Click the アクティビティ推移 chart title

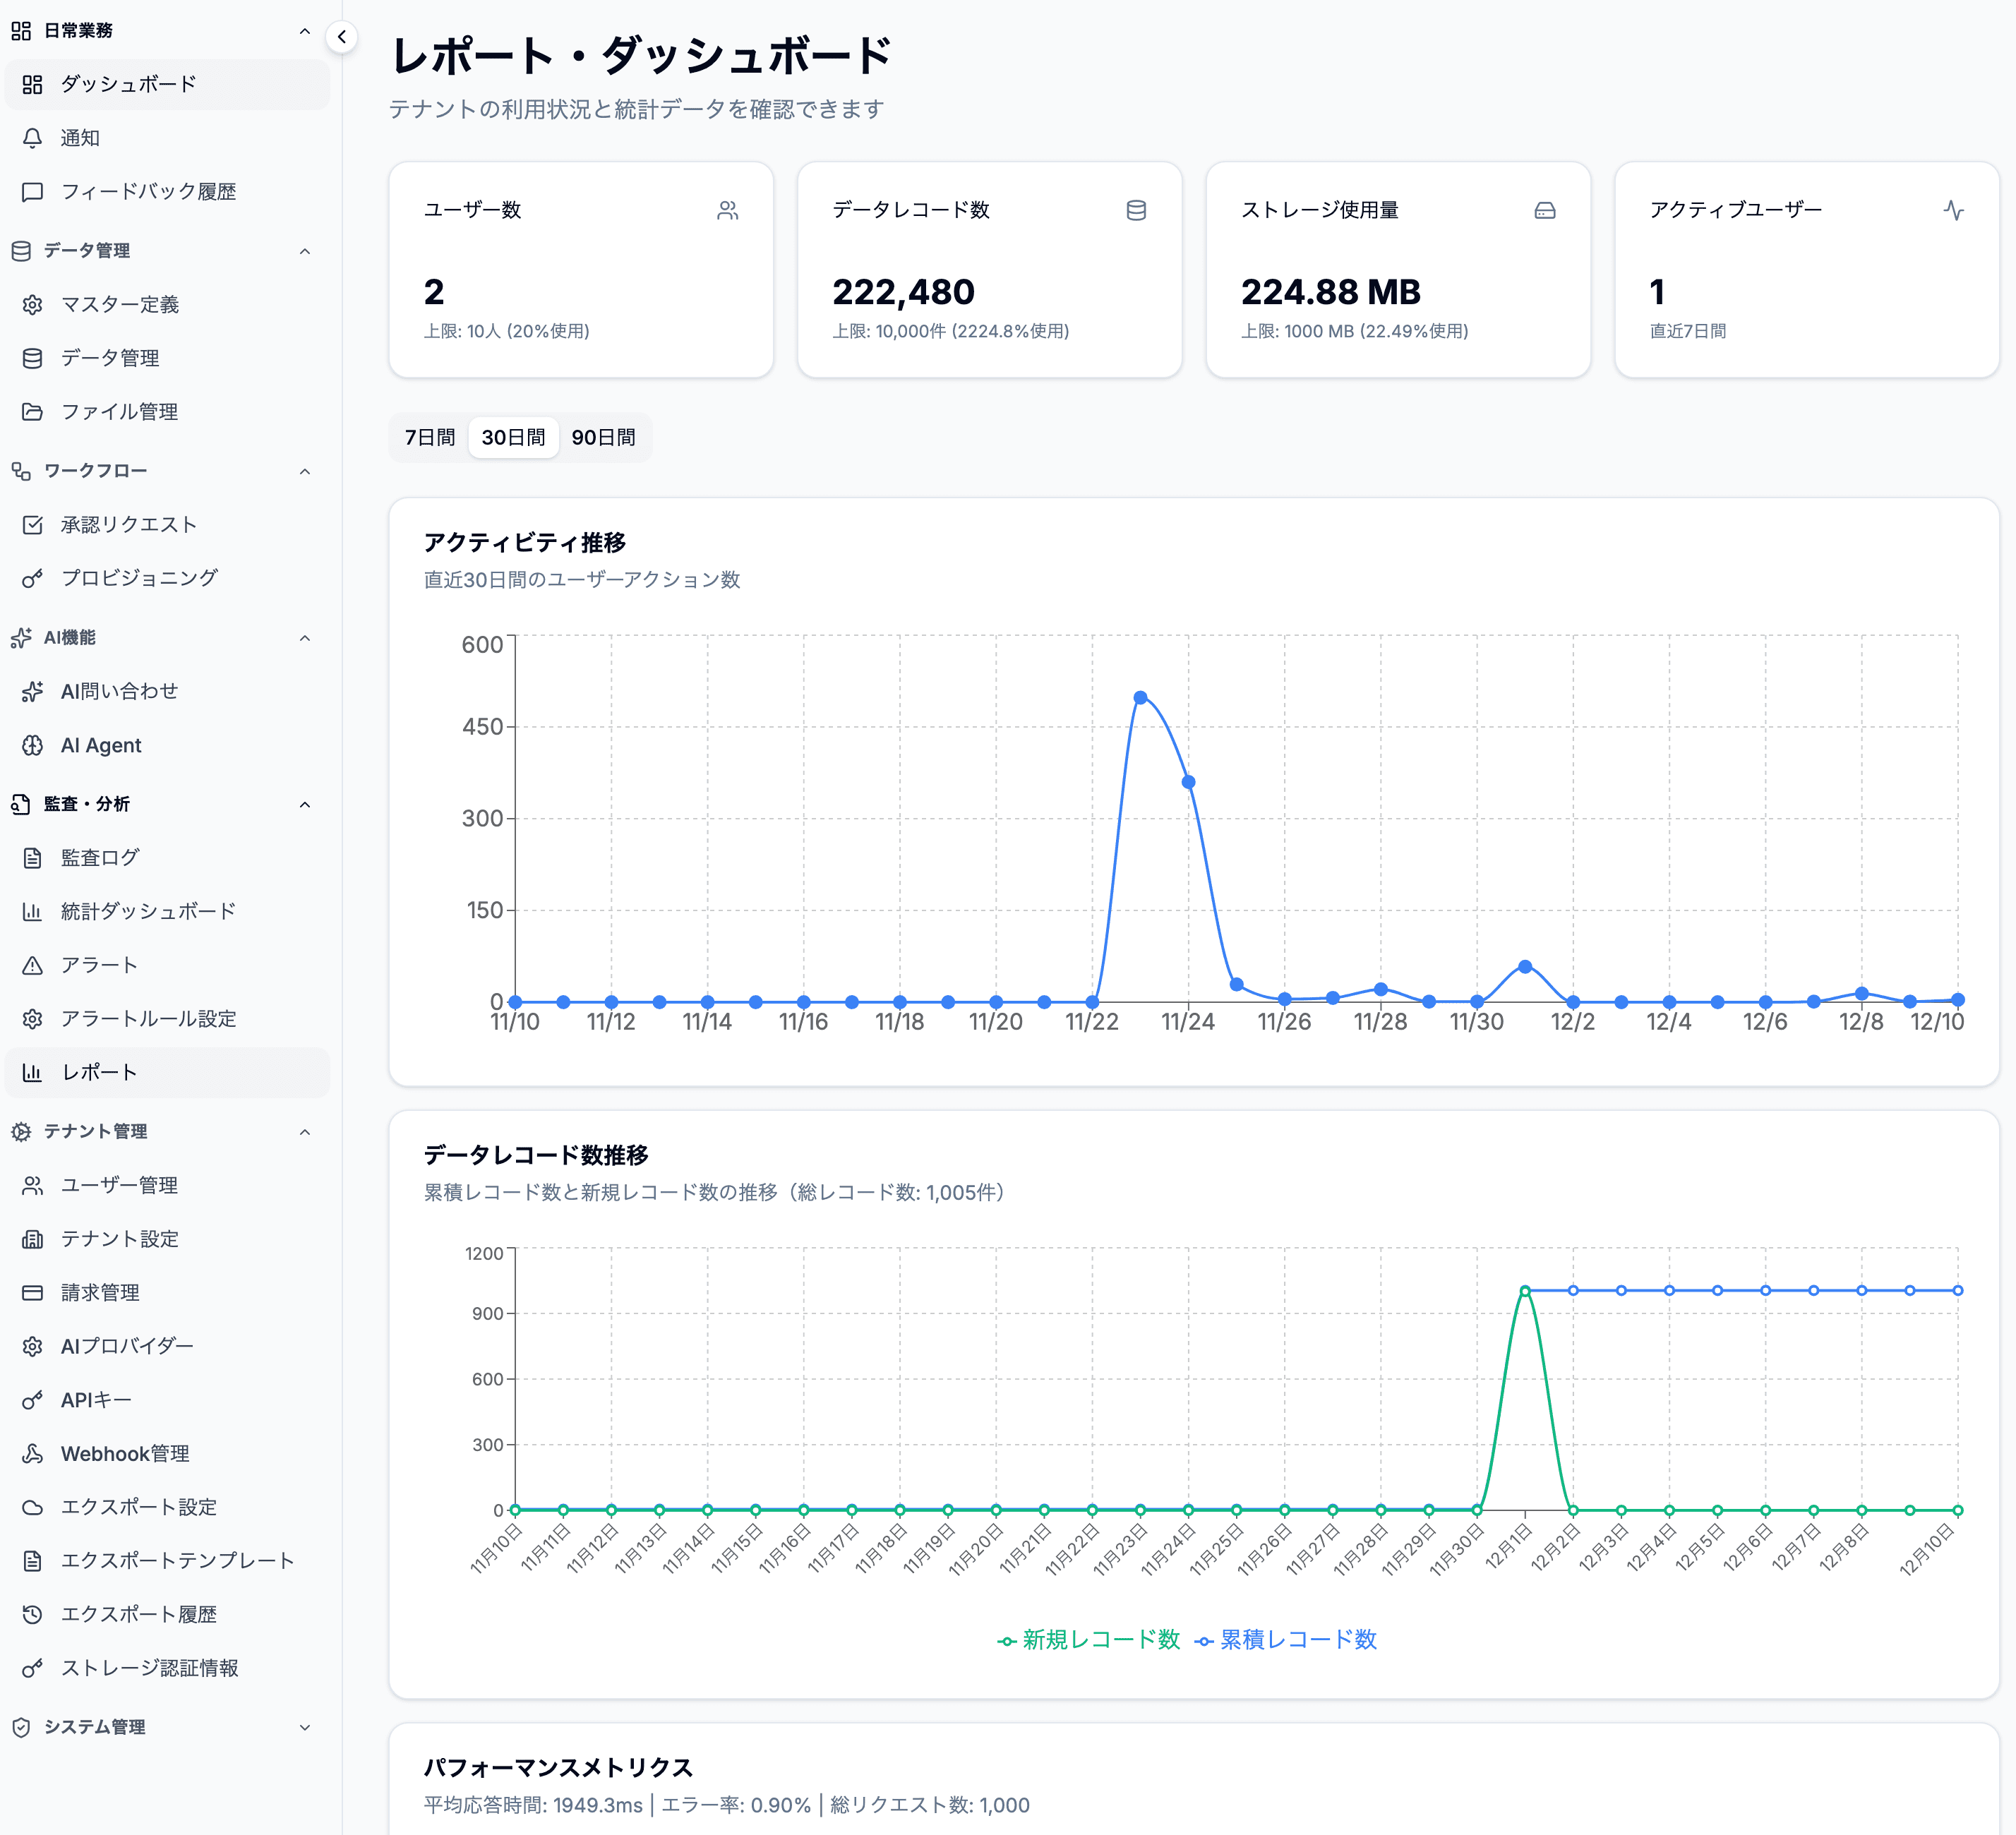(x=525, y=542)
